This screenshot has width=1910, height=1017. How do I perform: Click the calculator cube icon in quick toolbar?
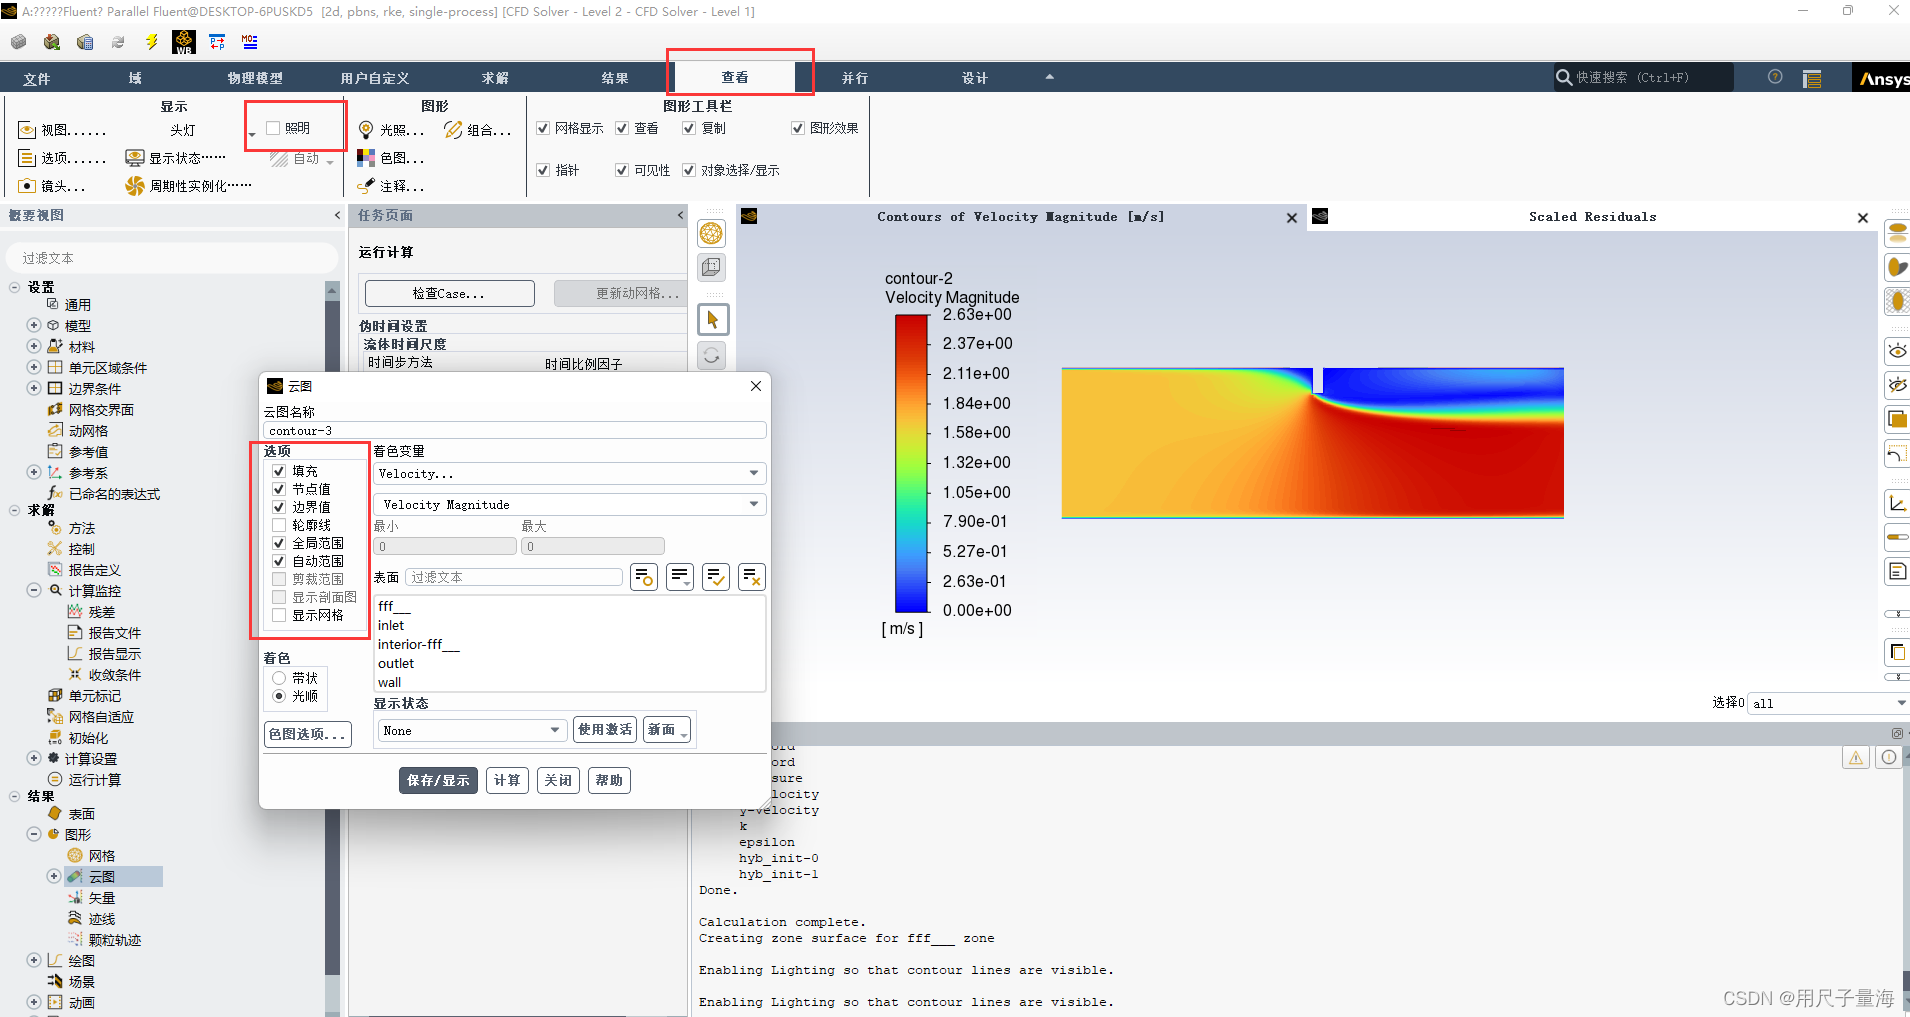coord(85,42)
